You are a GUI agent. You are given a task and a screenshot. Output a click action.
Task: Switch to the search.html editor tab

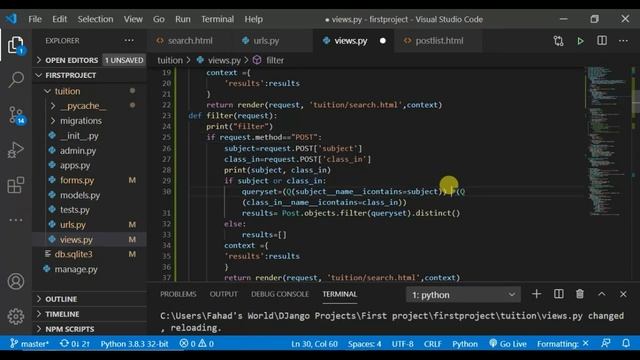click(189, 41)
